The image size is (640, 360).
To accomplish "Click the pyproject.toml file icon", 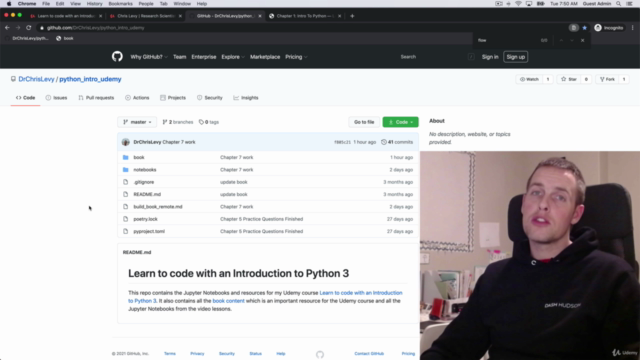I will (x=126, y=231).
